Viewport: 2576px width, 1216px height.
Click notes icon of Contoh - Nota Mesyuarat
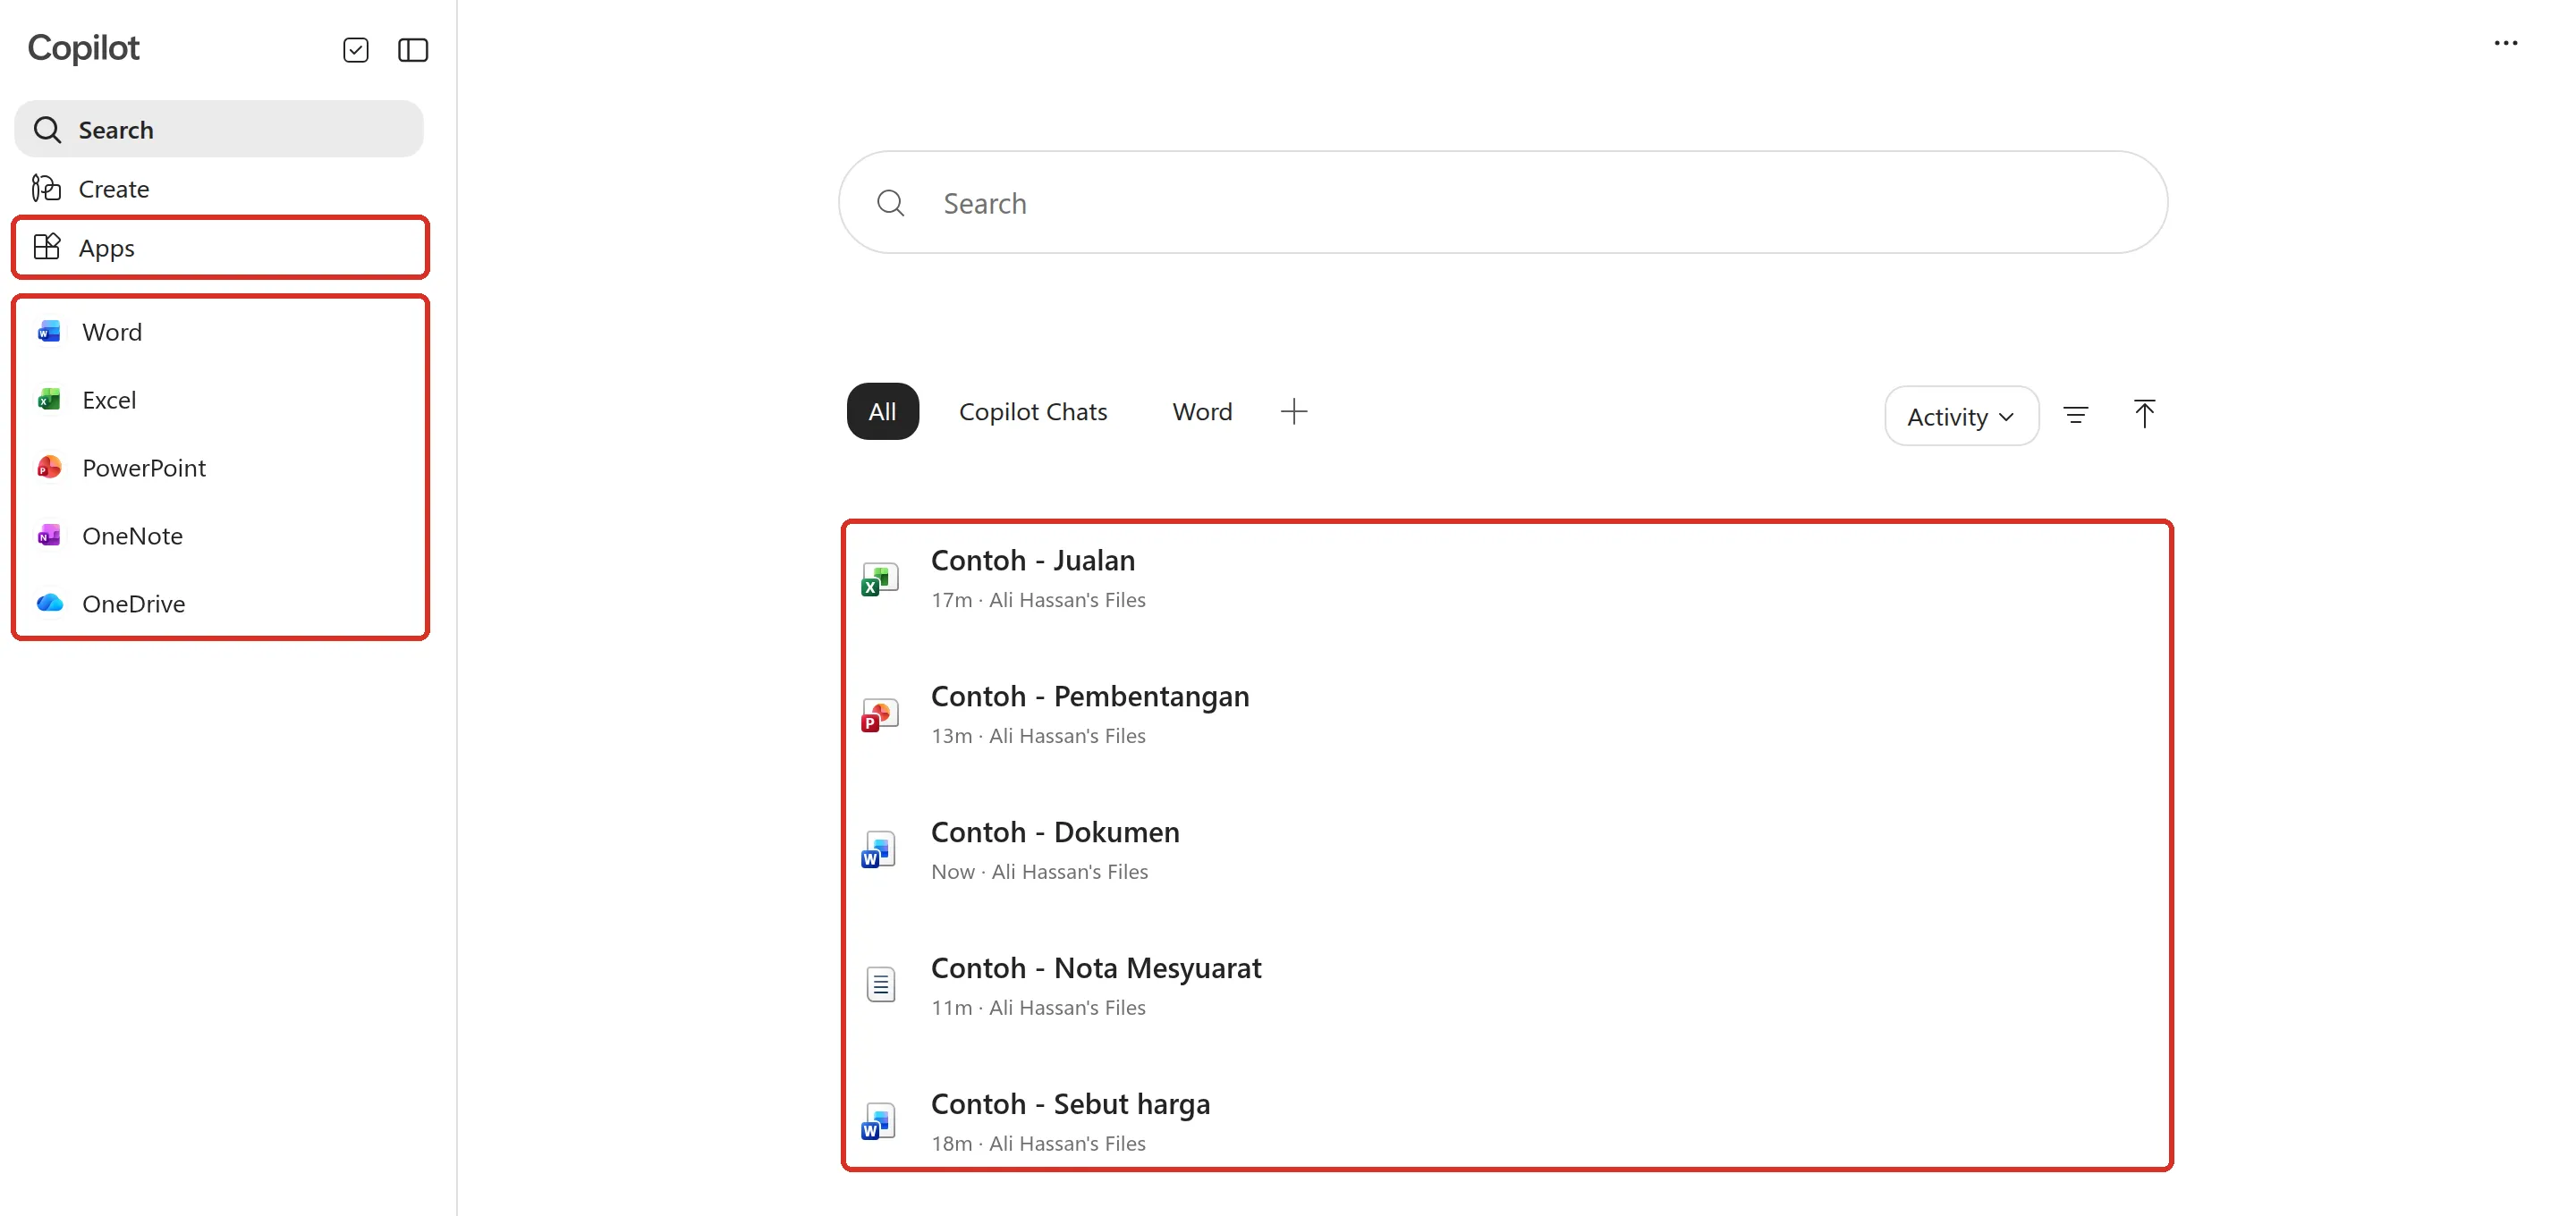[x=880, y=985]
